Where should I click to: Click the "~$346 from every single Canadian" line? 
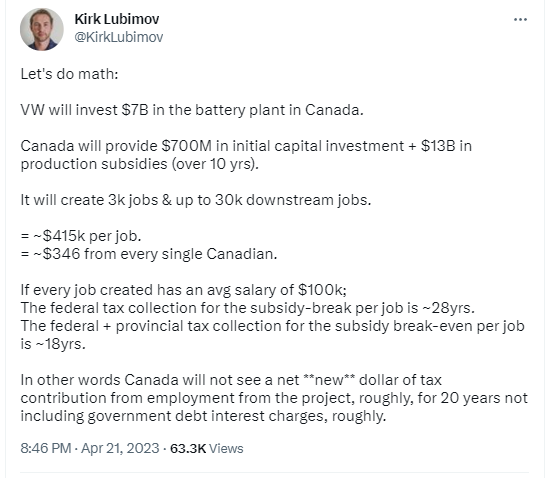click(x=149, y=254)
